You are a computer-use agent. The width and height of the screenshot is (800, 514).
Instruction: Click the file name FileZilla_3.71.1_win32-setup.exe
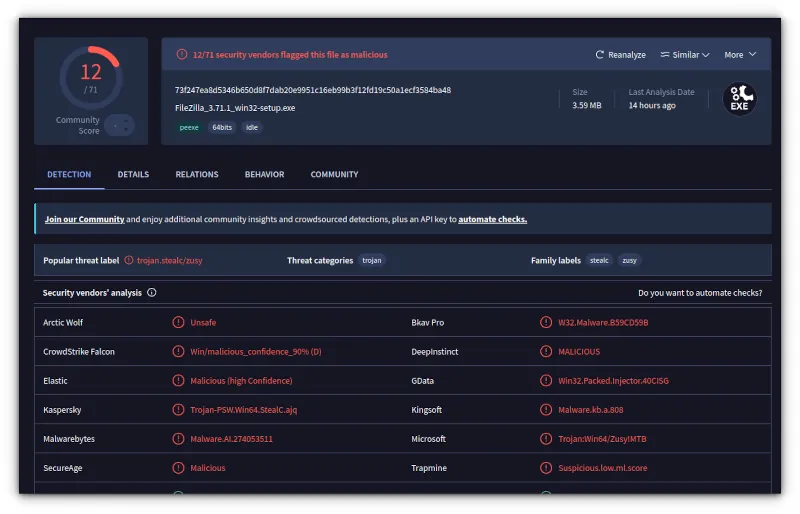[x=235, y=108]
